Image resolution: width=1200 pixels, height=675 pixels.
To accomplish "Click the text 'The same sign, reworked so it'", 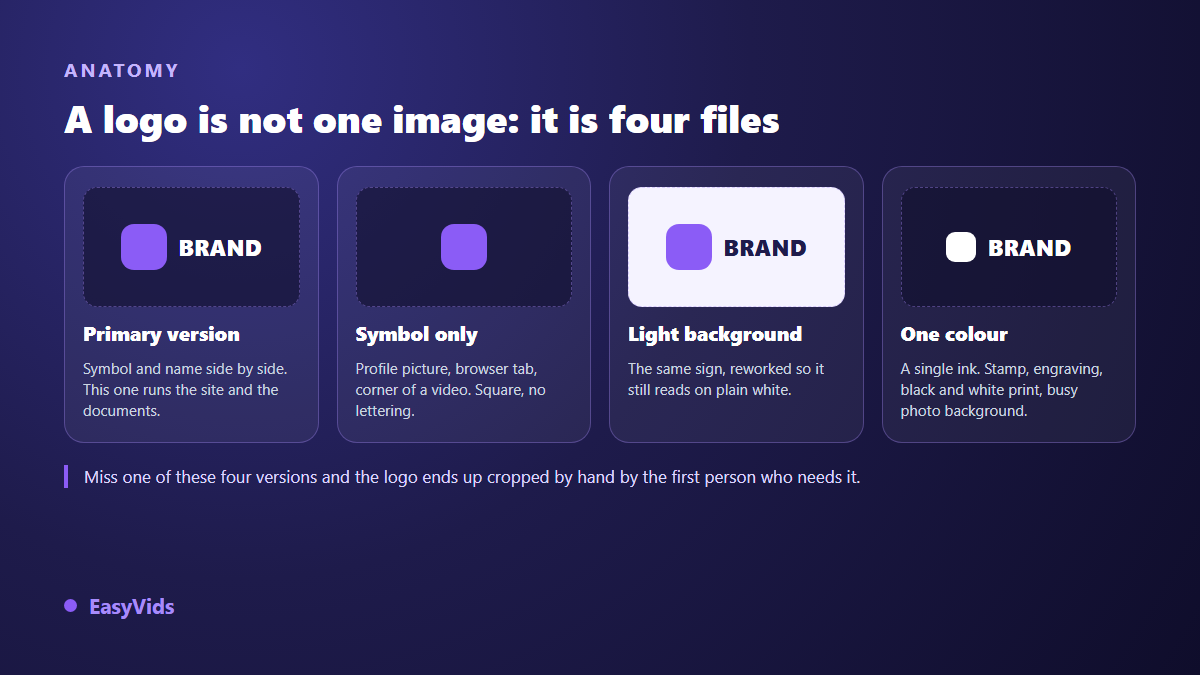I will click(726, 369).
